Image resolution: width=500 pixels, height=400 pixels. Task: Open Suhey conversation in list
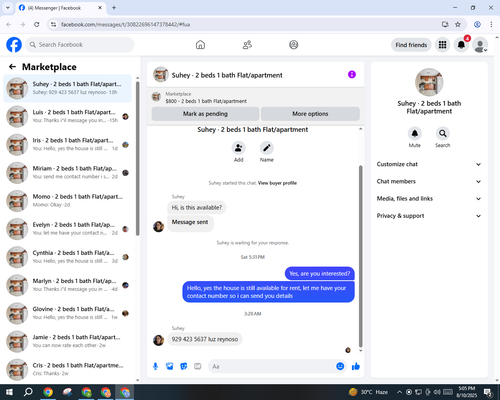(68, 88)
